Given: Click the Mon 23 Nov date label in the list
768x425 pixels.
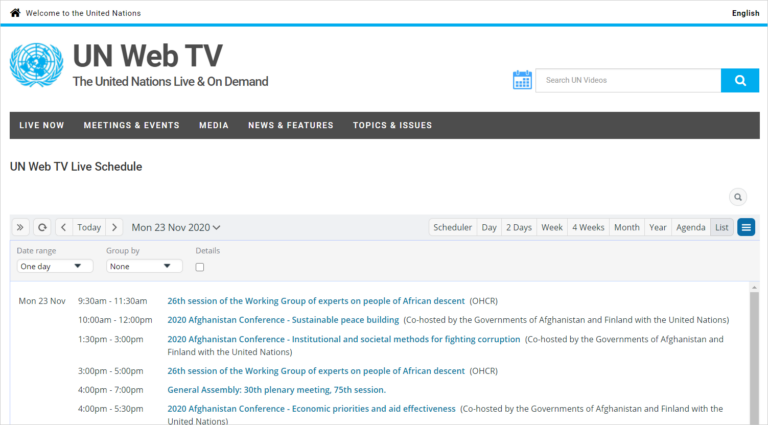Looking at the screenshot, I should (42, 301).
